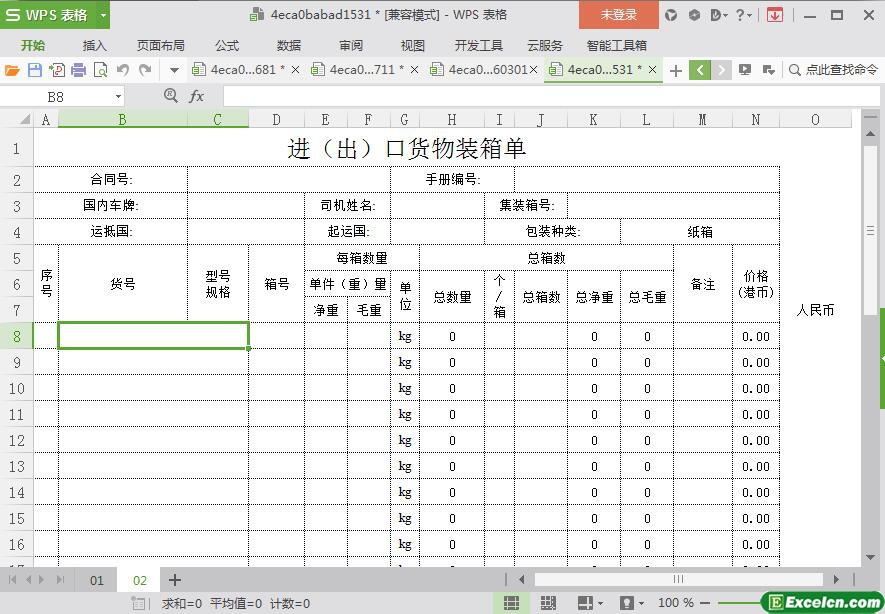Click the WPS 表格 logo button
885x614 pixels.
pyautogui.click(x=48, y=15)
